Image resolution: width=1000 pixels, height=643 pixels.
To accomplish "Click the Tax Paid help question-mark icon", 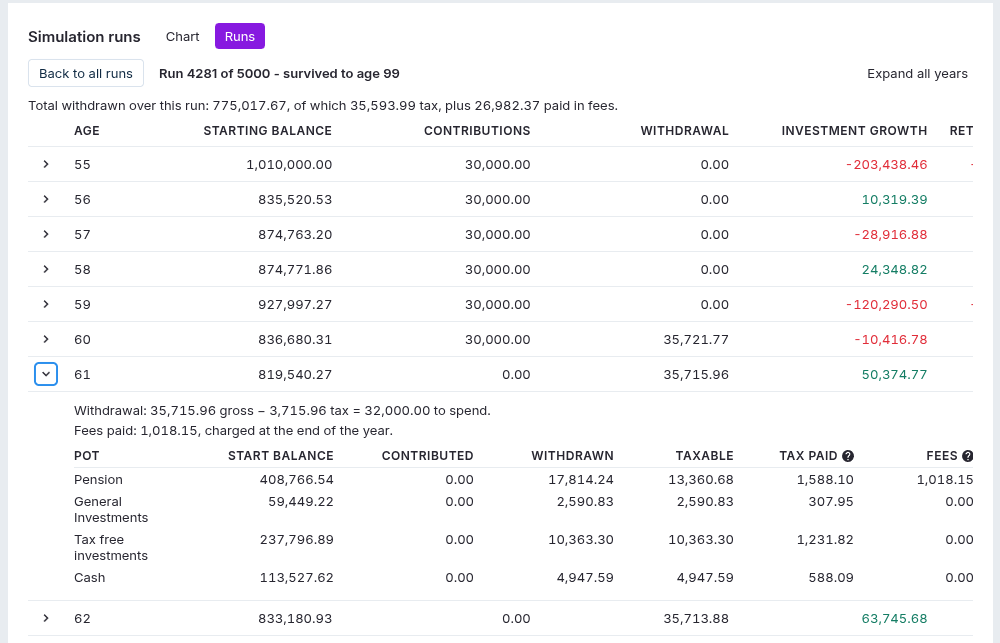I will tap(848, 455).
